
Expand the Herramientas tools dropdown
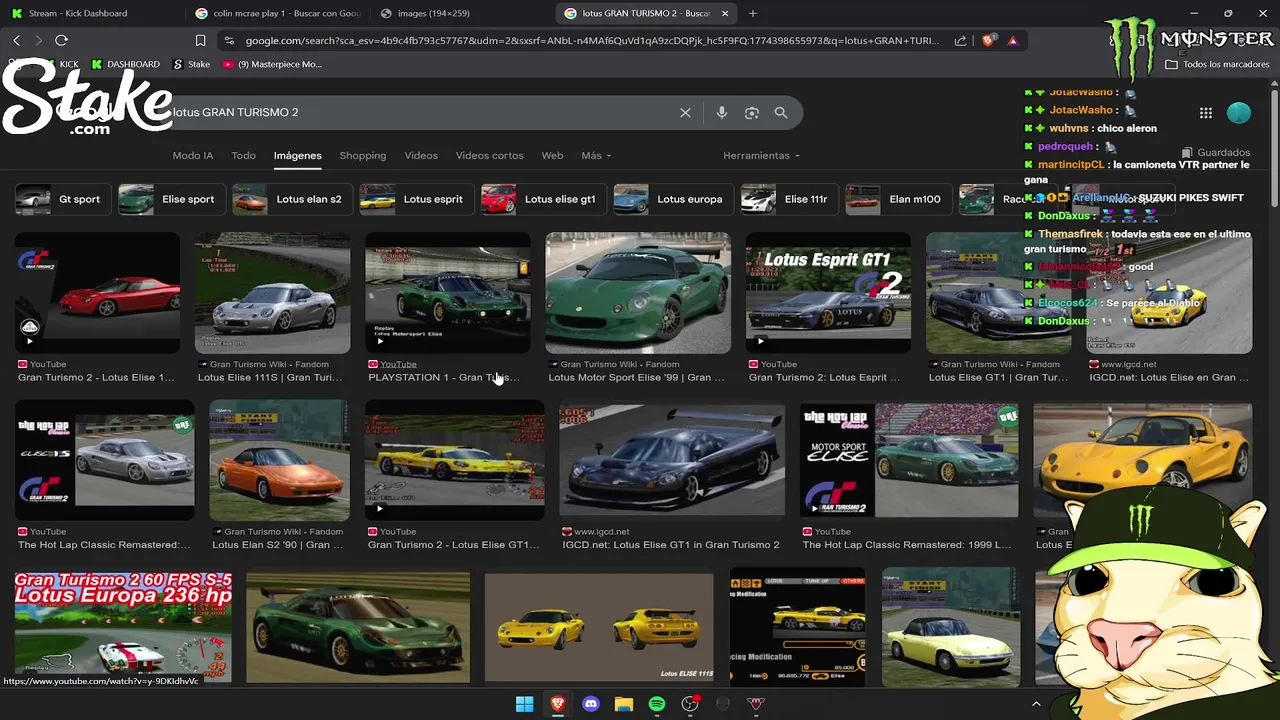pos(761,155)
